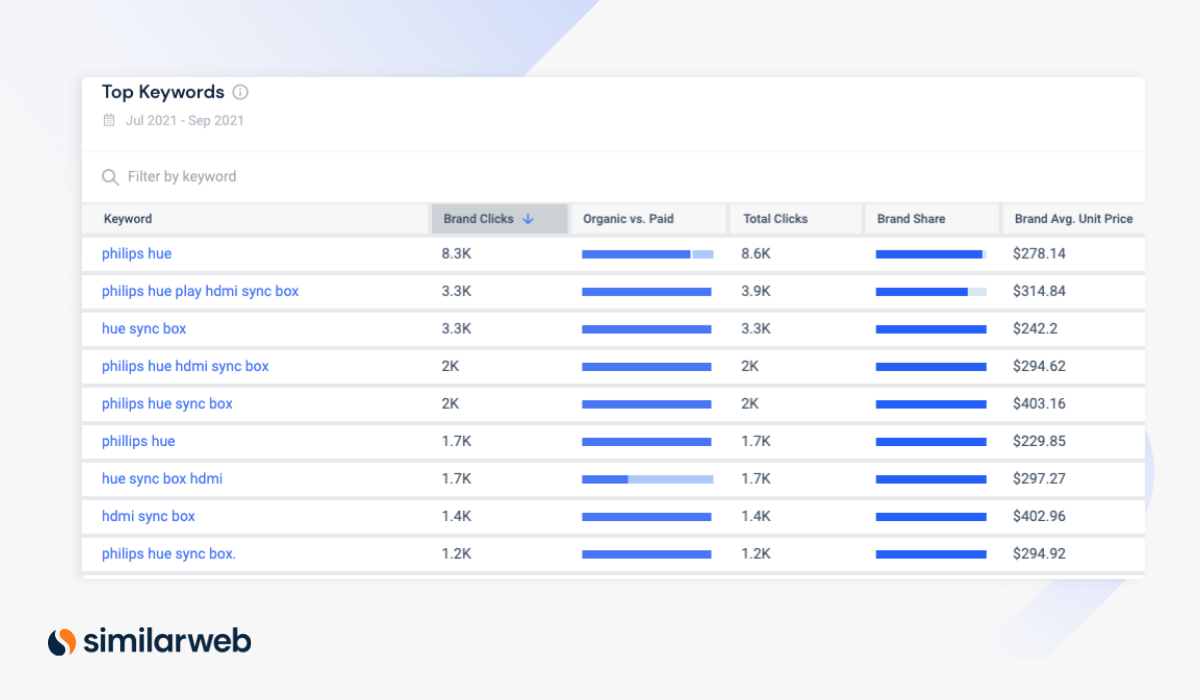Screen dimensions: 1200x700
Task: Sort the table by Brand Share
Action: click(x=910, y=218)
